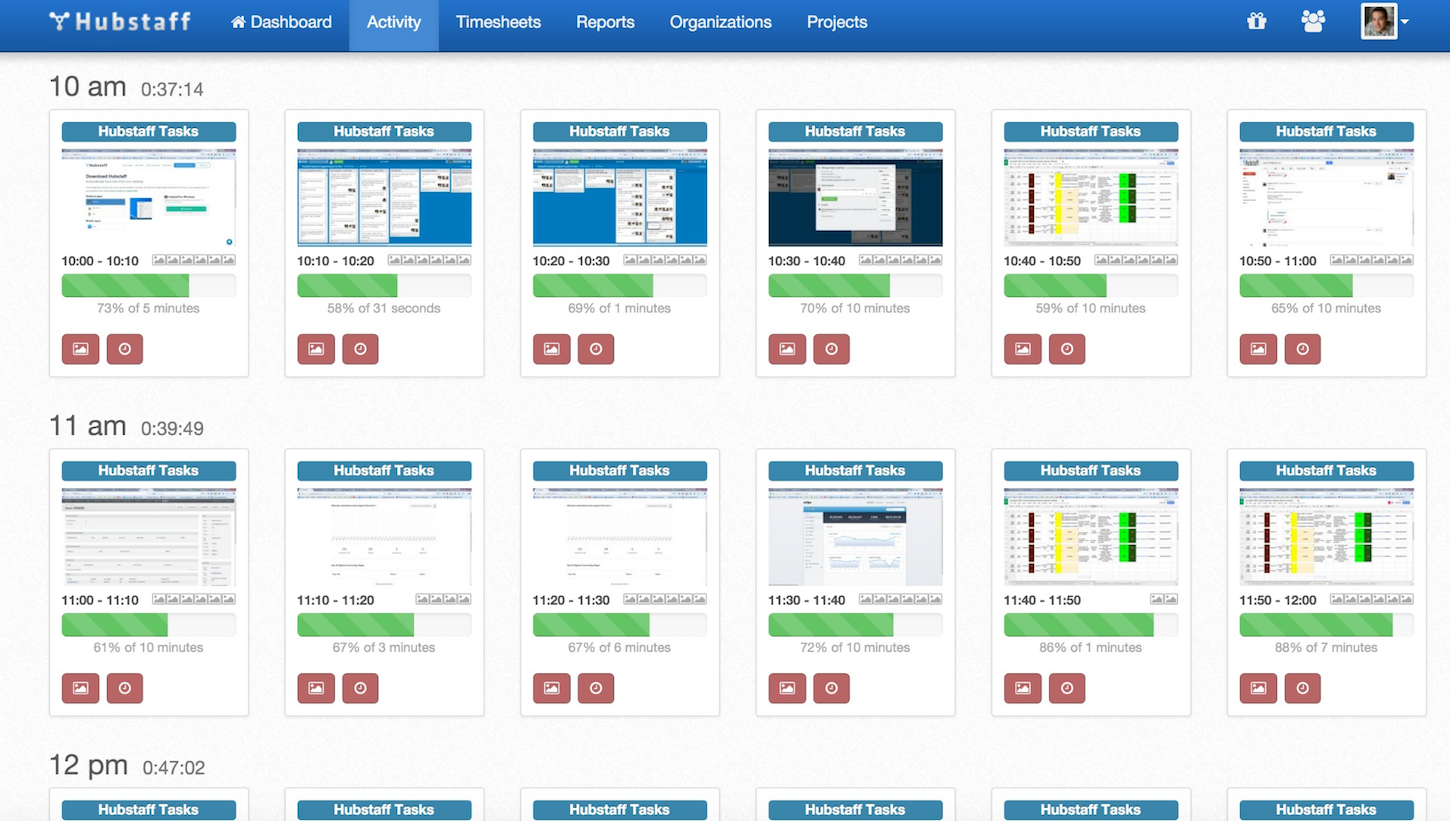Click the activity bar showing 88% of 7 minutes

[1326, 625]
